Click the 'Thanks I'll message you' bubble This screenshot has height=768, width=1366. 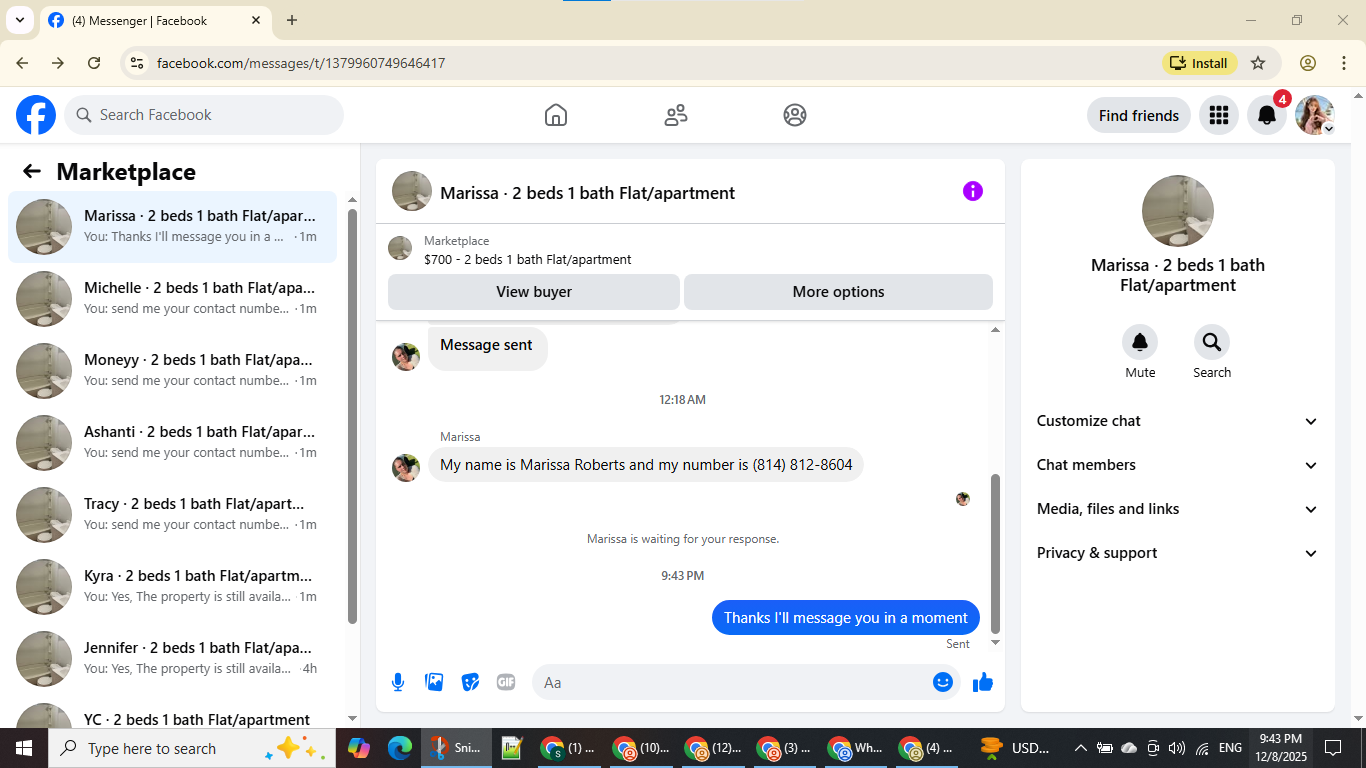pyautogui.click(x=845, y=618)
